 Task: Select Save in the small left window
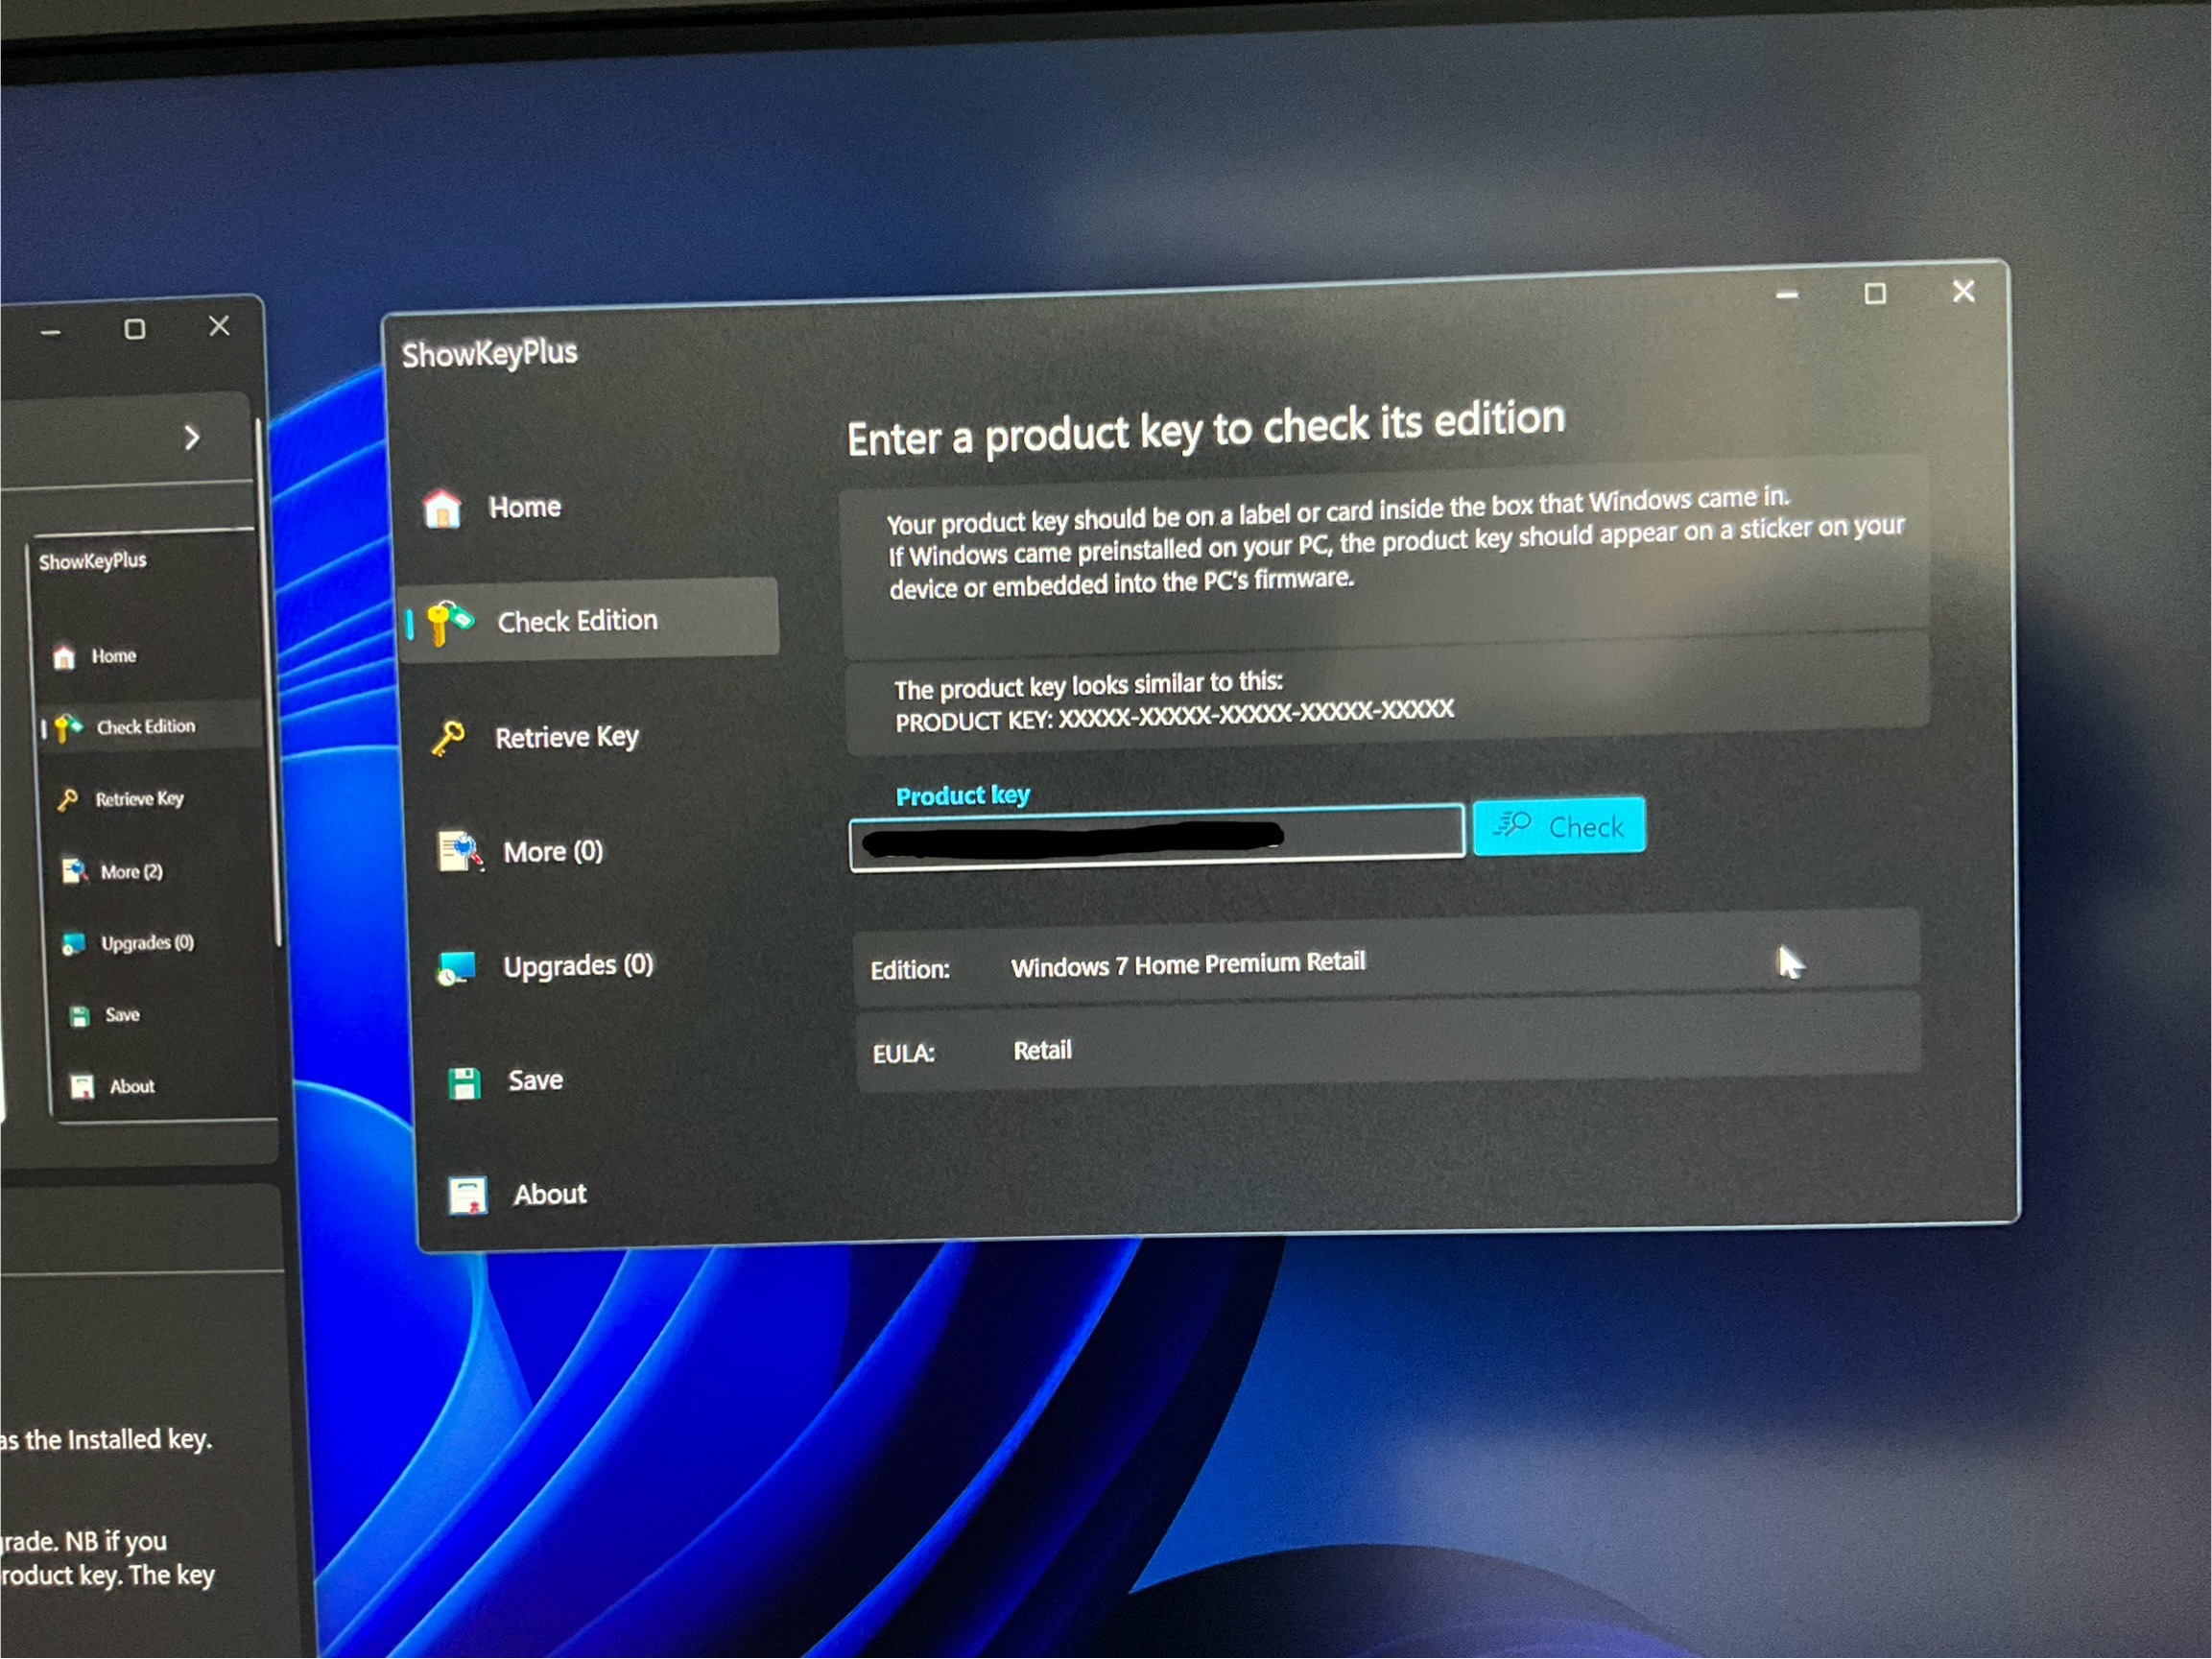[122, 1015]
